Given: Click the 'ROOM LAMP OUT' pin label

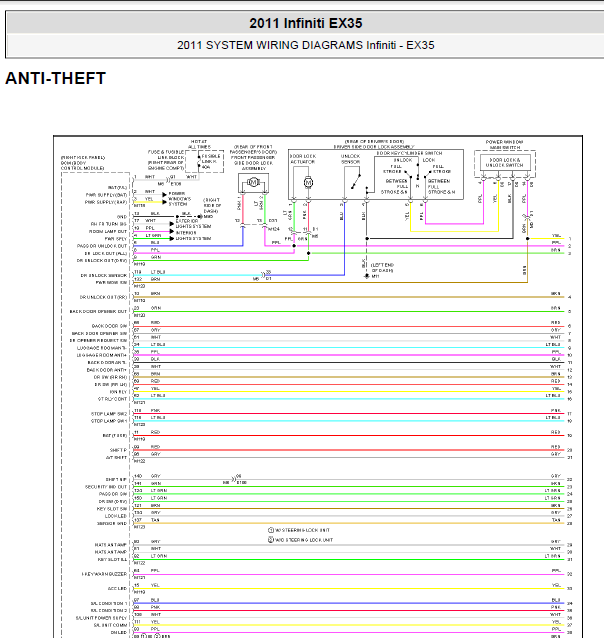Looking at the screenshot, I should point(108,231).
